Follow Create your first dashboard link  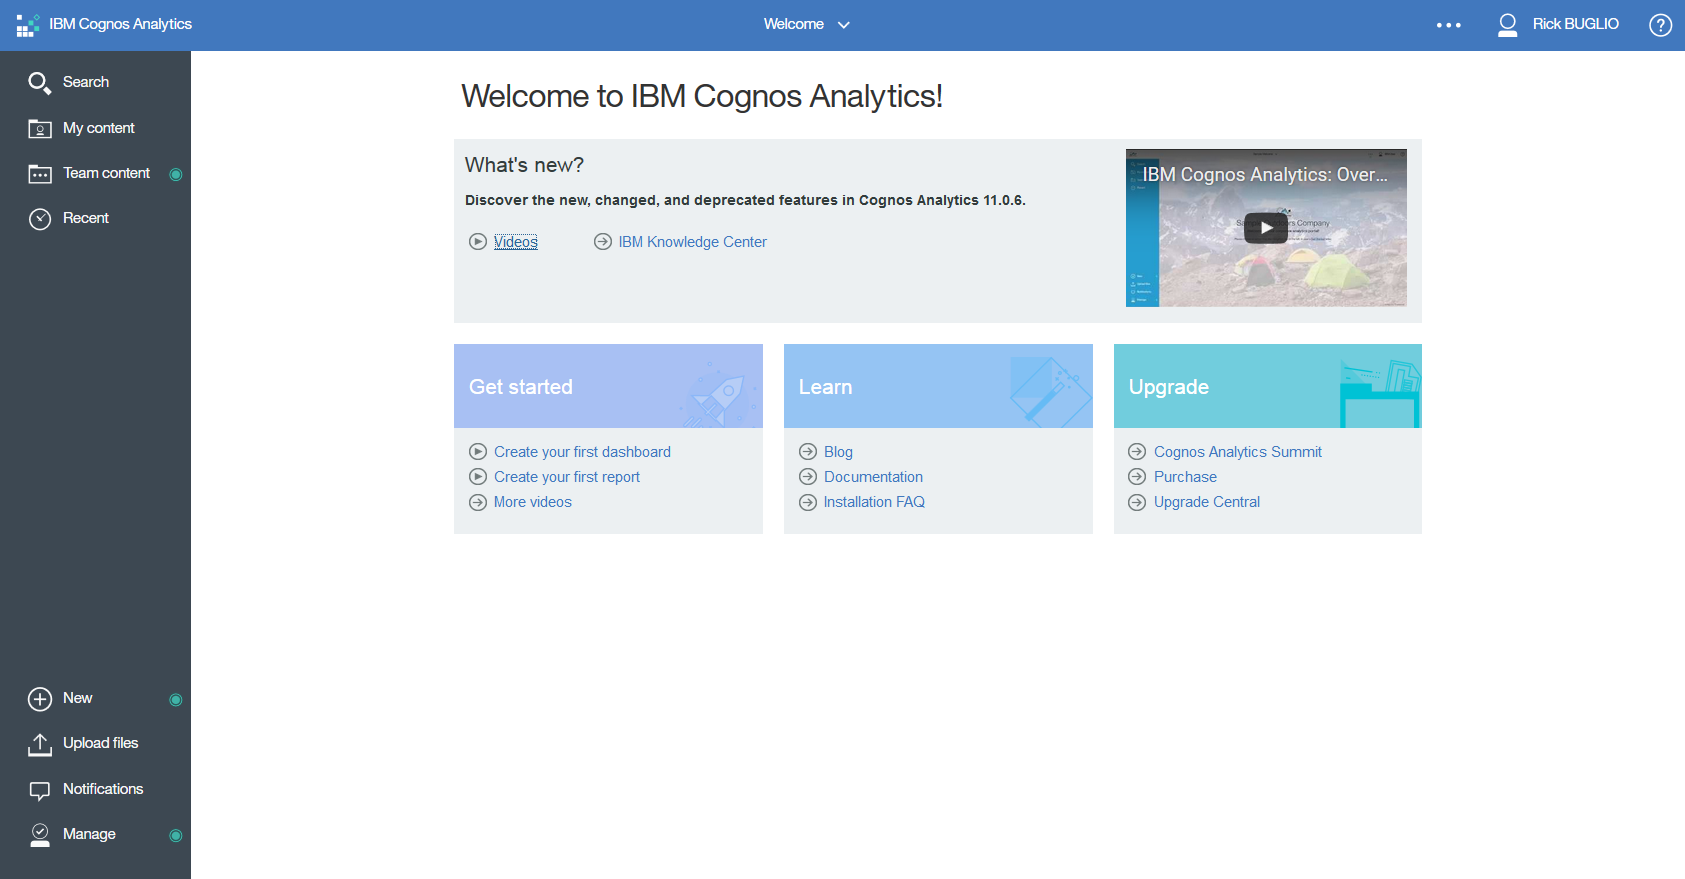click(582, 452)
